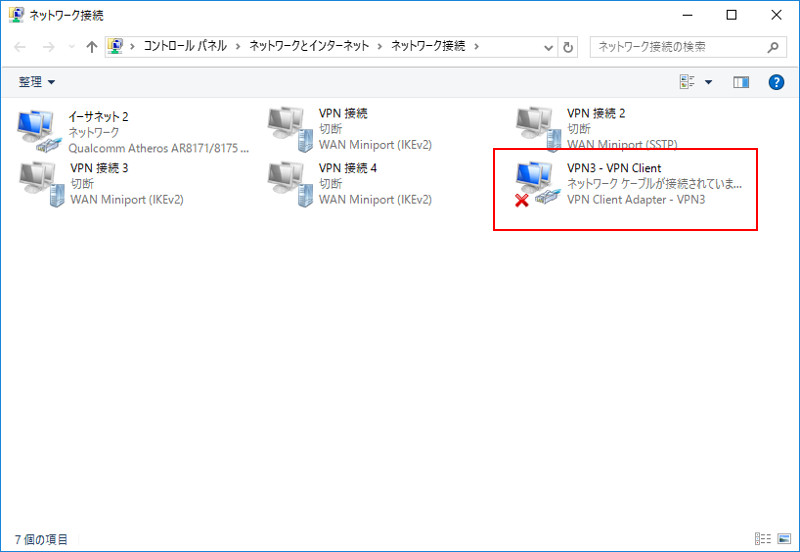The width and height of the screenshot is (800, 552).
Task: Click 切断 status under VPN 接続
Action: [x=330, y=129]
